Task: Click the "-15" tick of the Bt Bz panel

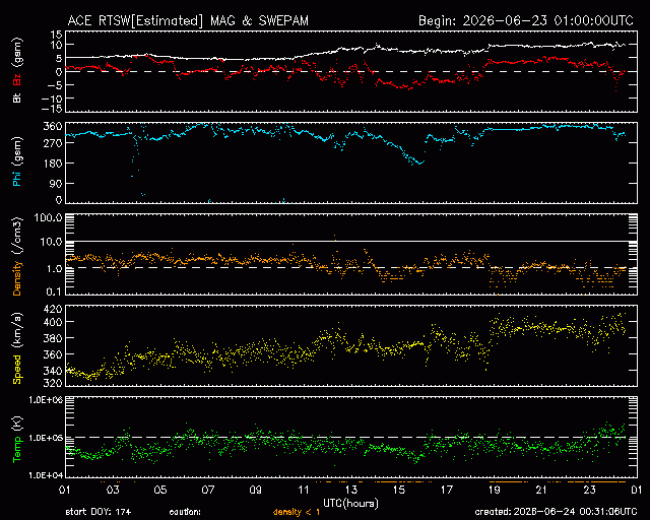Action: [x=52, y=109]
